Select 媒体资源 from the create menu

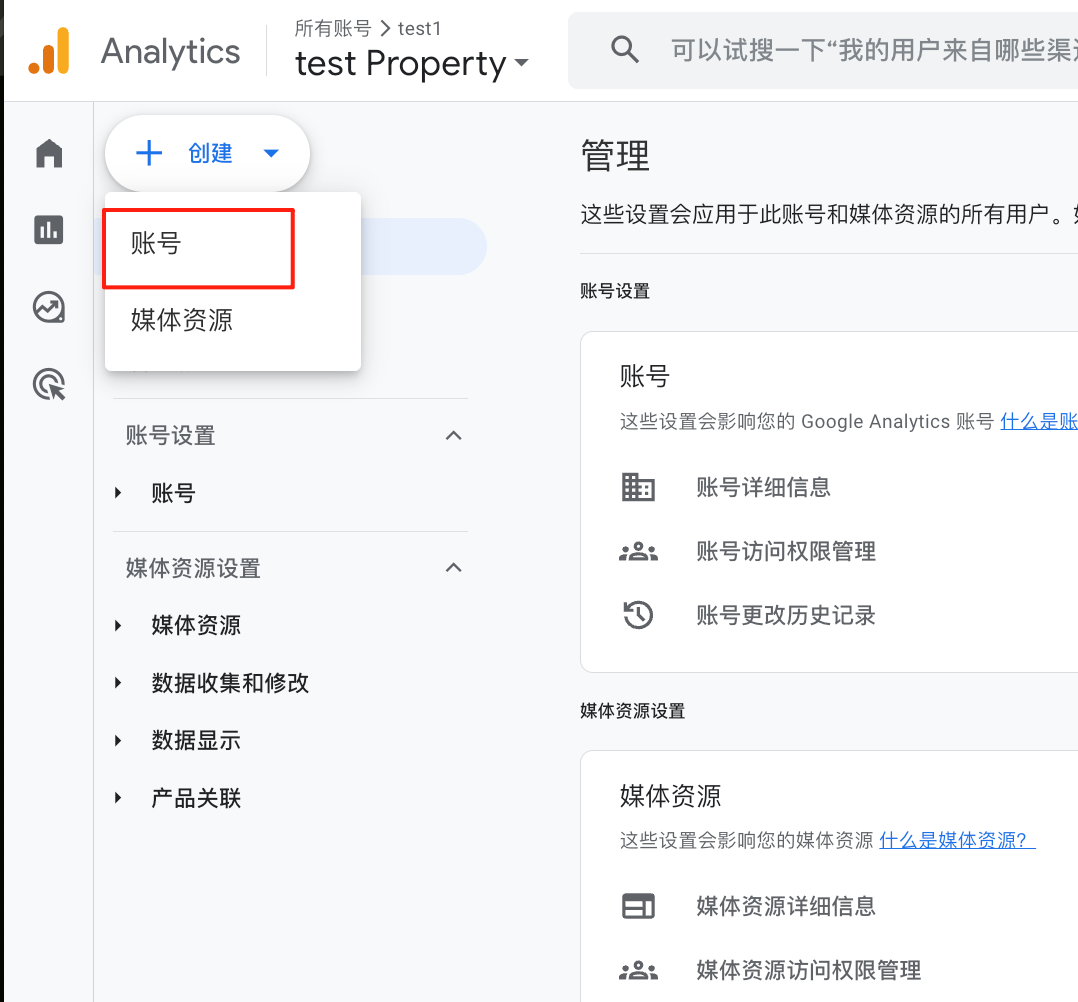pos(182,320)
